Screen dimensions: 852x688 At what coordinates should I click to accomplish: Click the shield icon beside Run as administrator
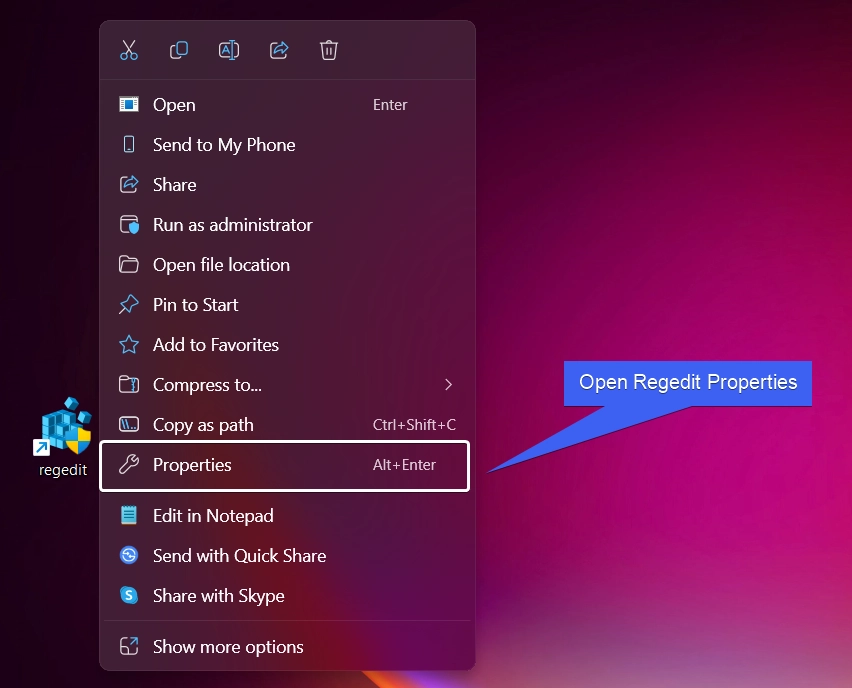click(129, 224)
